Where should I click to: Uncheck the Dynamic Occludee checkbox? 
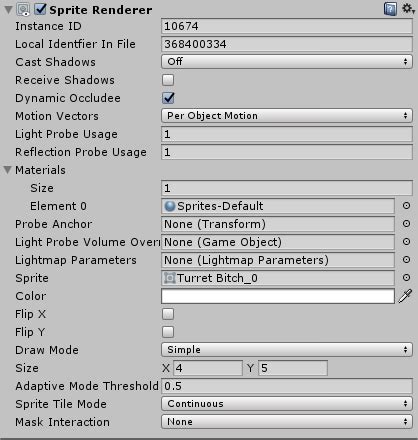(x=168, y=98)
